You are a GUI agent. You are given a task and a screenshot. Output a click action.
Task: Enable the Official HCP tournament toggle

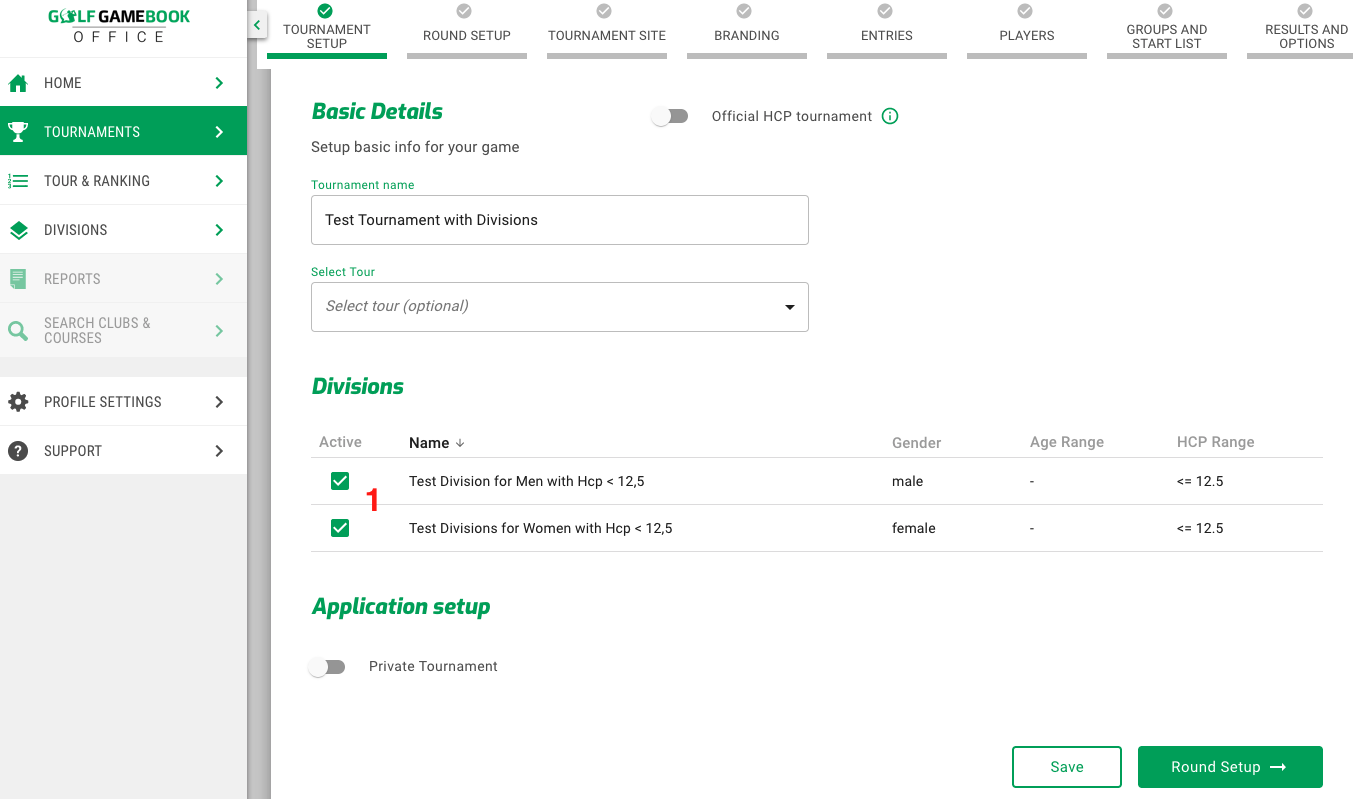[x=670, y=116]
